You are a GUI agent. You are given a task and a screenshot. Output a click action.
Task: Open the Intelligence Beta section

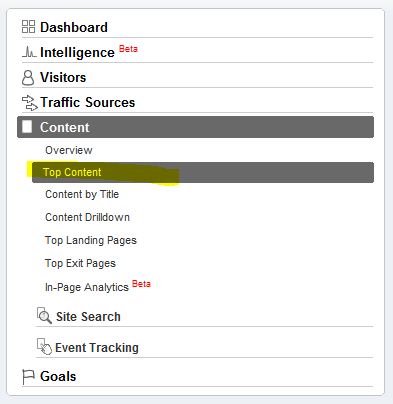[x=89, y=52]
